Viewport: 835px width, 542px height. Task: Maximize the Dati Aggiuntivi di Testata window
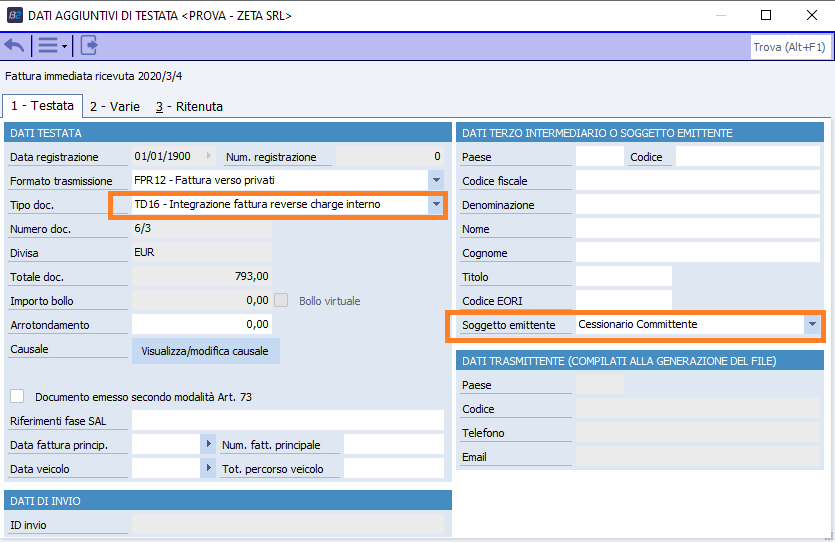coord(766,15)
